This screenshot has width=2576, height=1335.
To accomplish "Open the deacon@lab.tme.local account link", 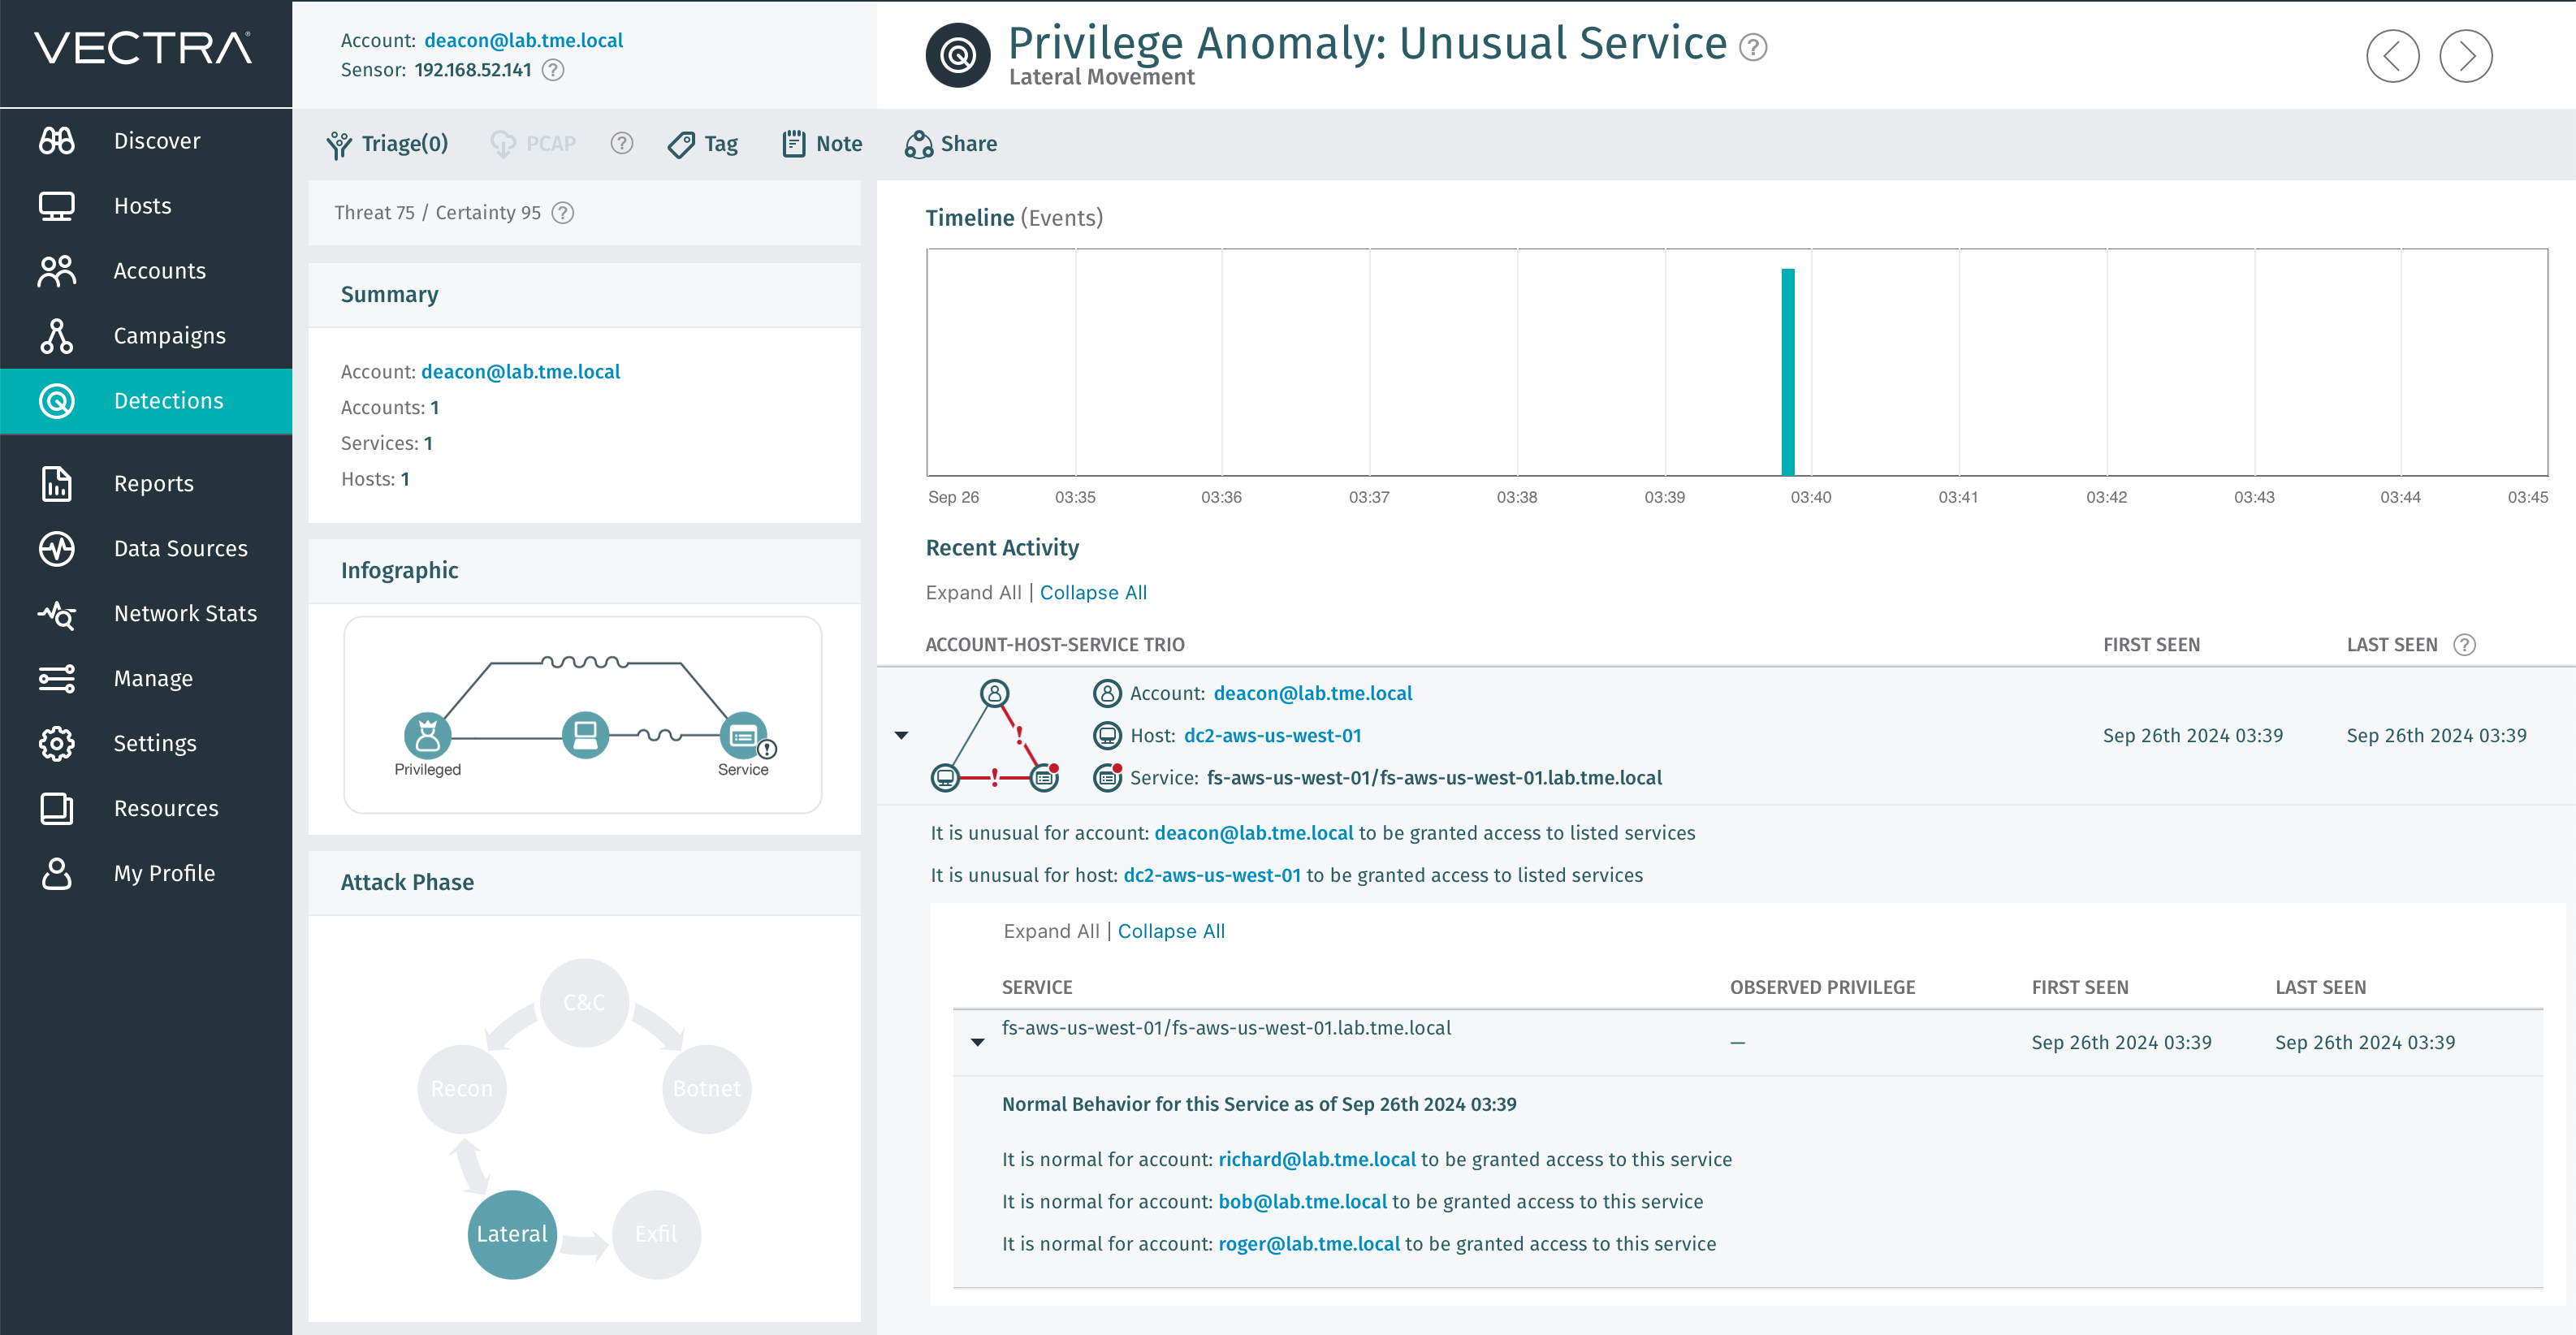I will [x=1312, y=692].
